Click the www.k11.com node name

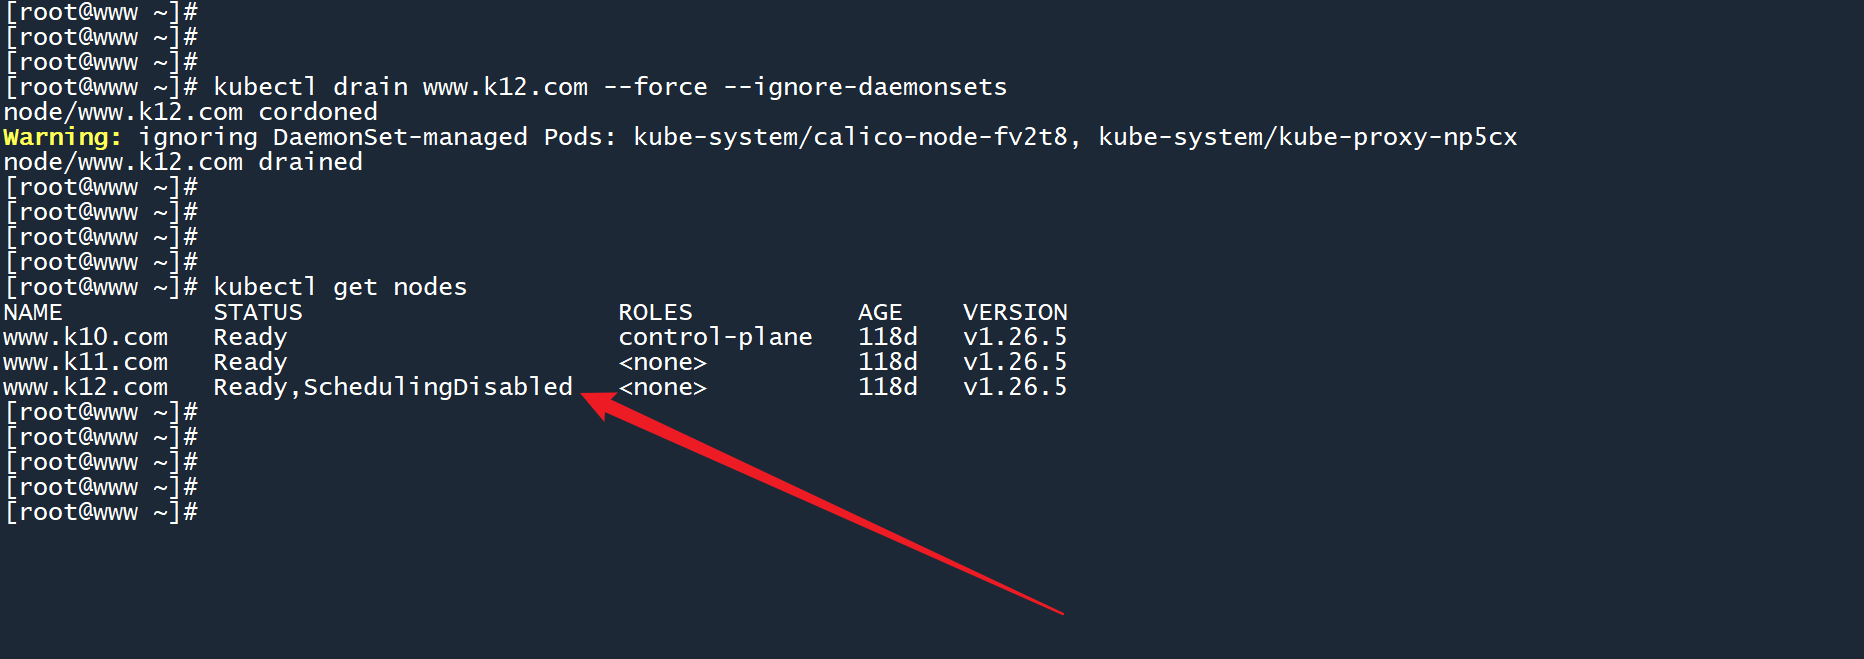pyautogui.click(x=85, y=362)
